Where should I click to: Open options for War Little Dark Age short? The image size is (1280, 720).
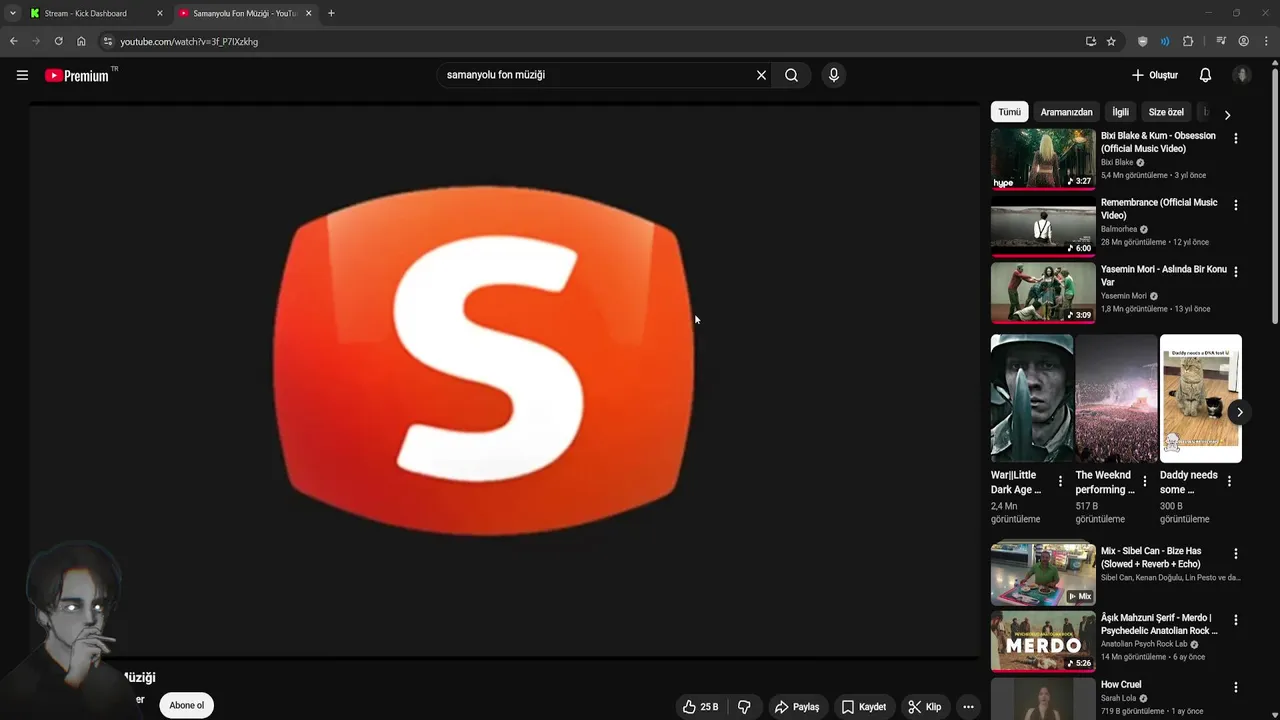coord(1061,482)
